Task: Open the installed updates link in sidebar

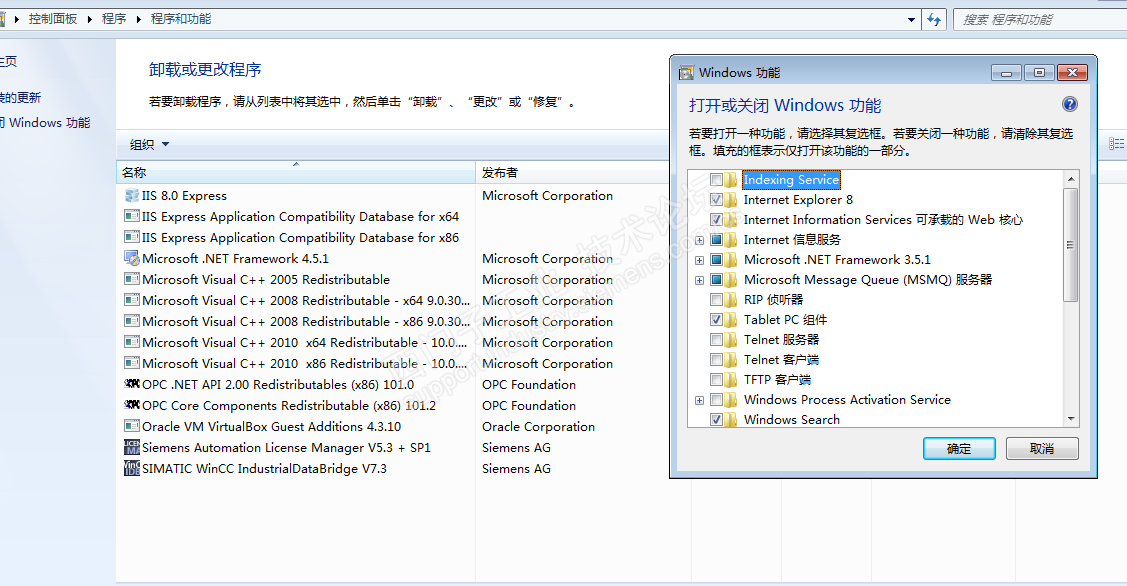Action: click(21, 98)
